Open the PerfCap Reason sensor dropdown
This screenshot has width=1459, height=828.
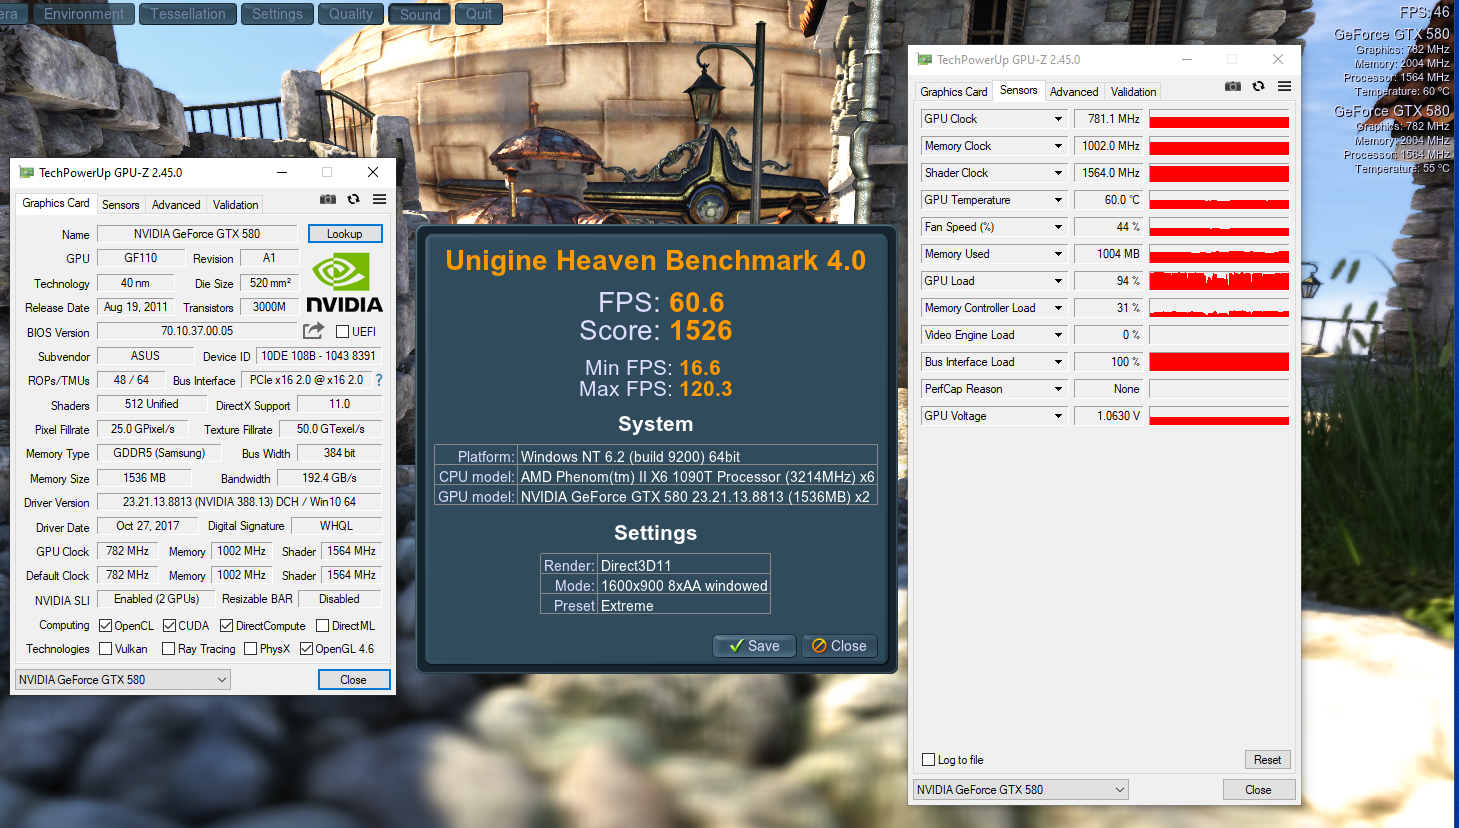(1058, 389)
